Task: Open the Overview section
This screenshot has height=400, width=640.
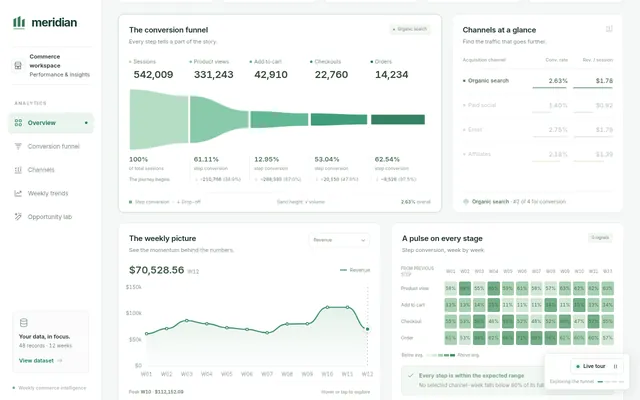Action: click(51, 123)
